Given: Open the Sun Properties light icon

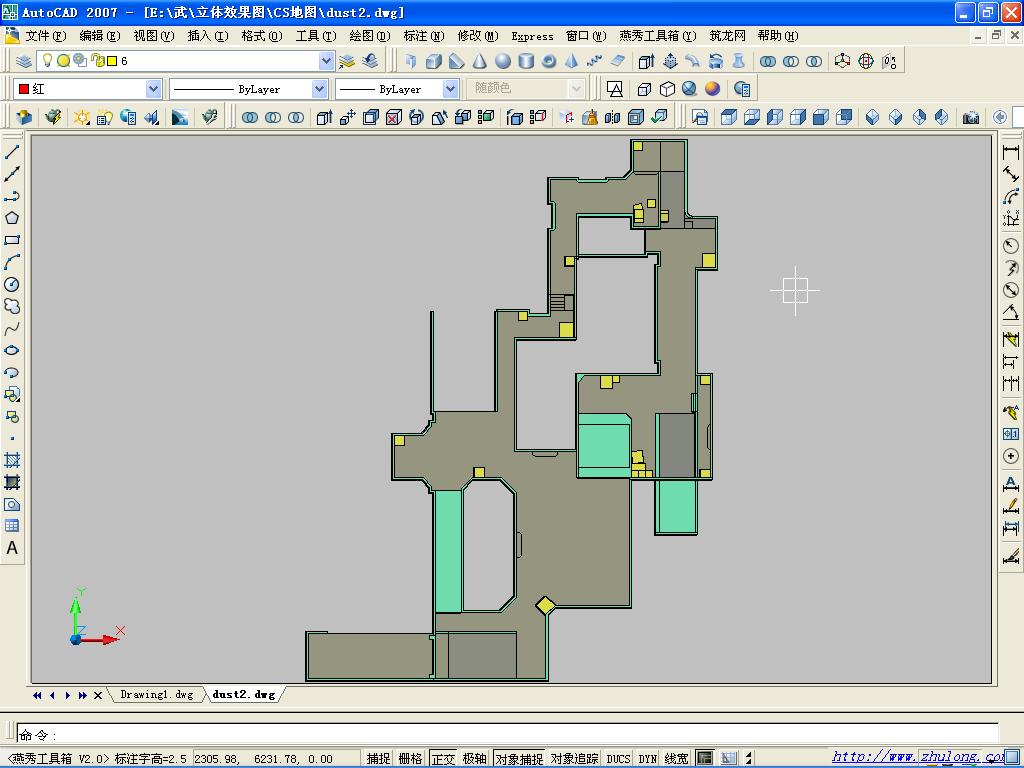Looking at the screenshot, I should (x=82, y=118).
